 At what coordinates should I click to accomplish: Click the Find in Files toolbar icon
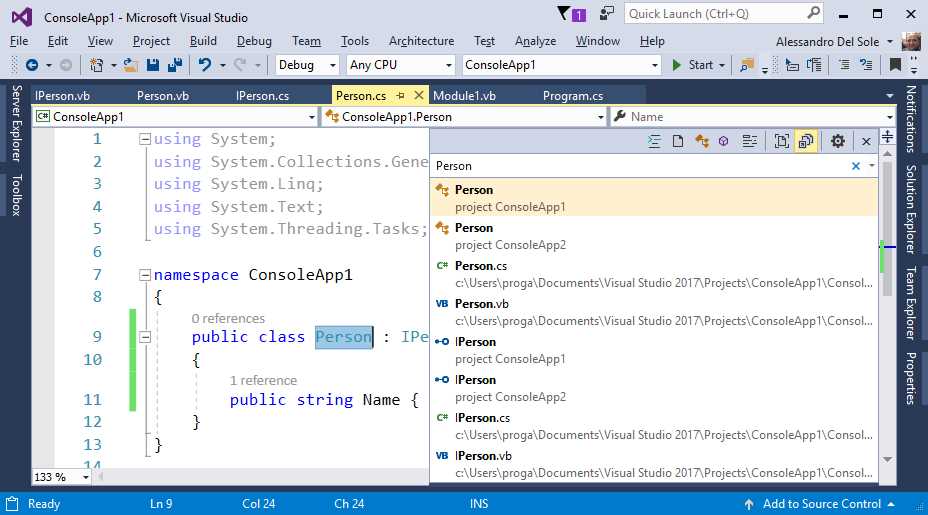click(747, 65)
